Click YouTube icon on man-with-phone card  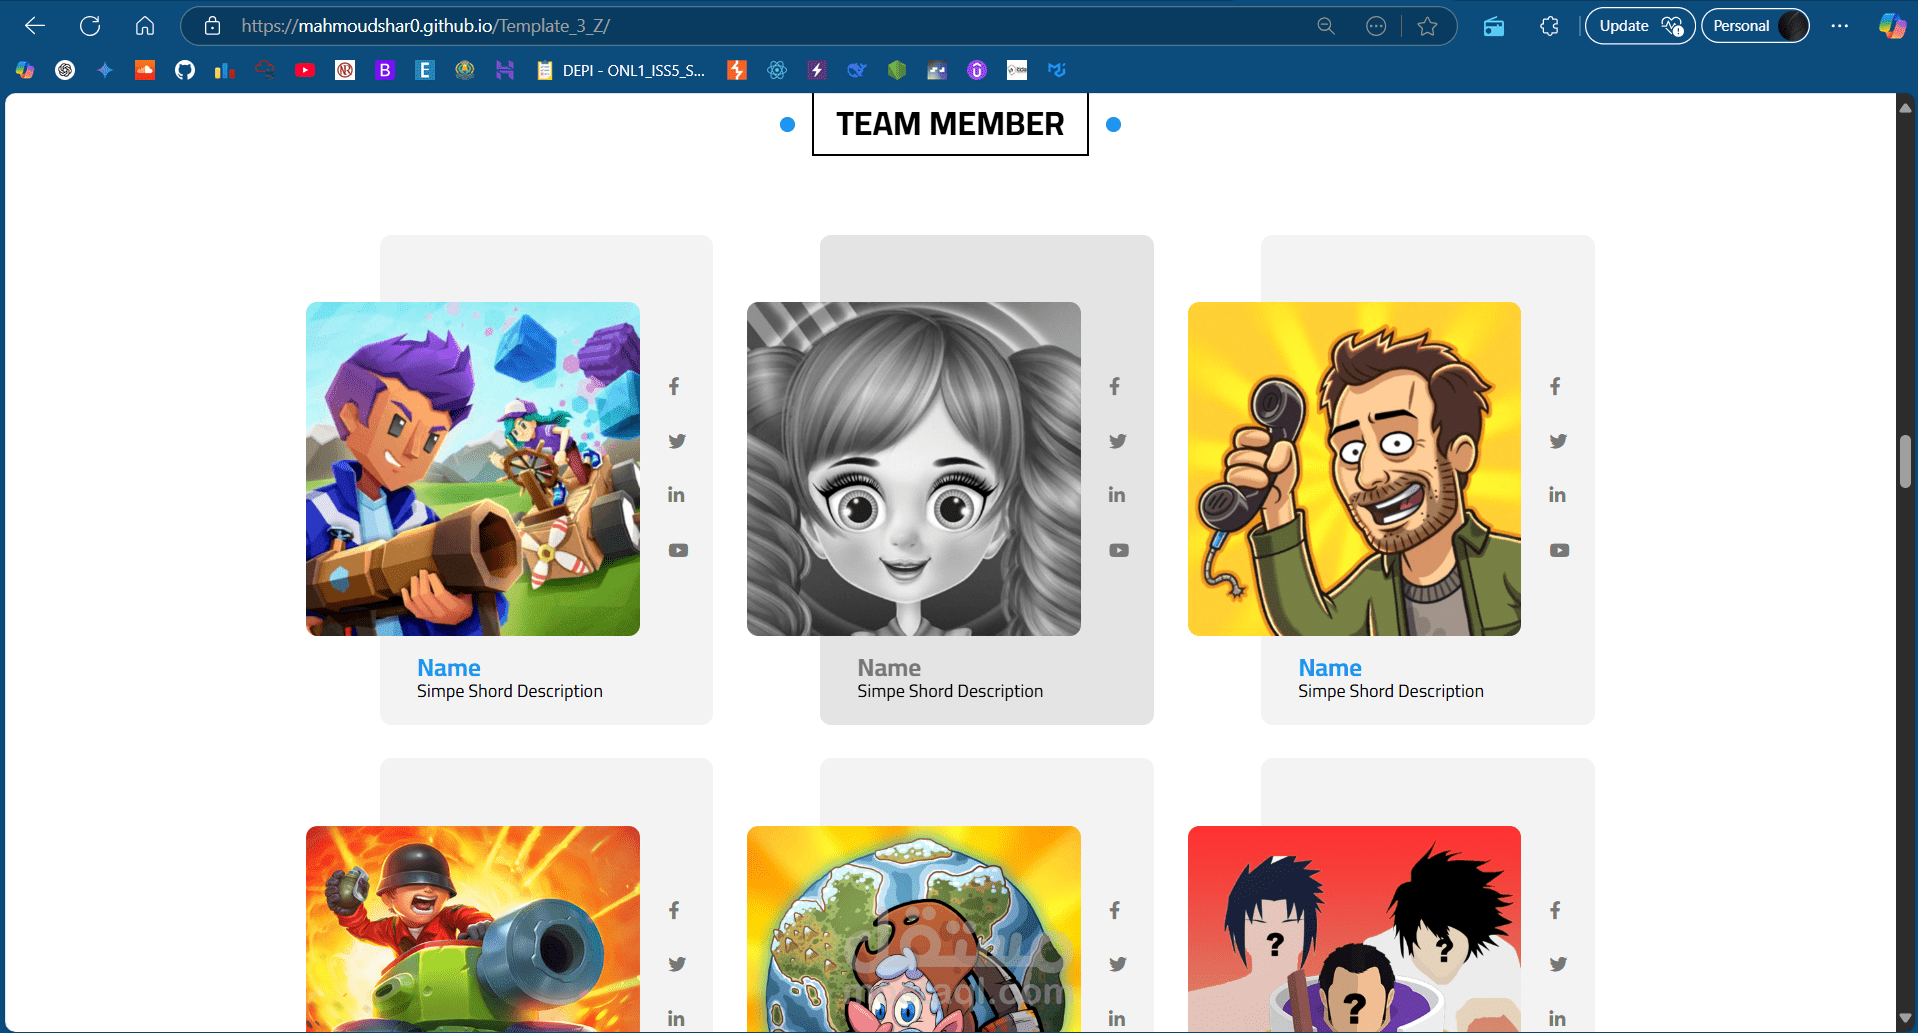pos(1560,550)
